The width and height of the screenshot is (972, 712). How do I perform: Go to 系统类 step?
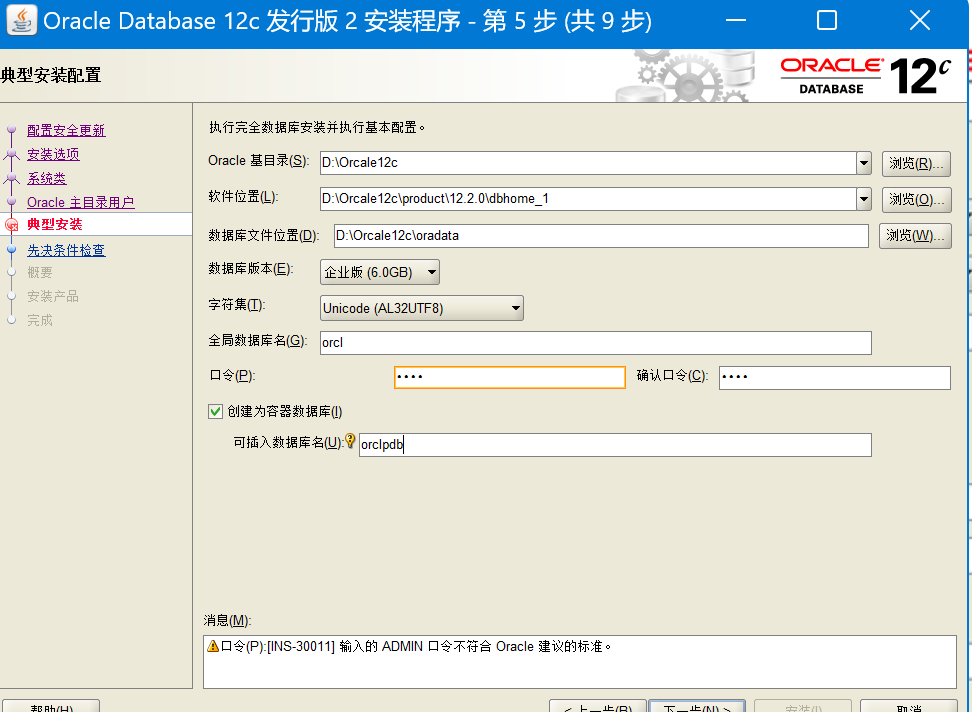[x=46, y=178]
